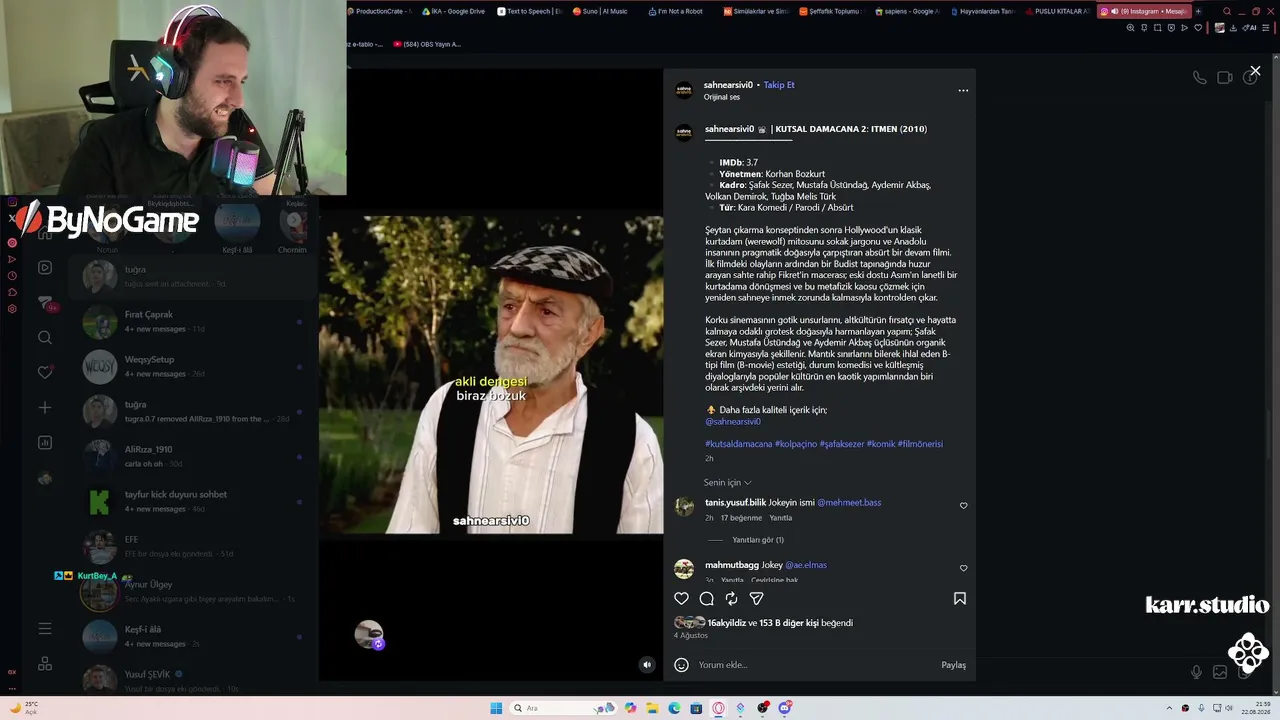This screenshot has height=720, width=1280.
Task: Open the @ae.elmas mention
Action: pyautogui.click(x=806, y=565)
